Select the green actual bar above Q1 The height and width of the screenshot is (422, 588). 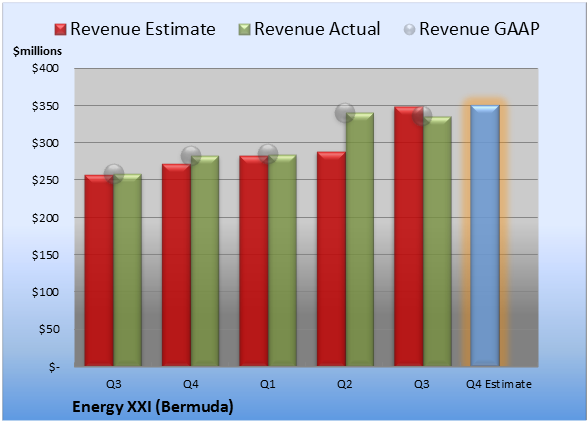282,260
